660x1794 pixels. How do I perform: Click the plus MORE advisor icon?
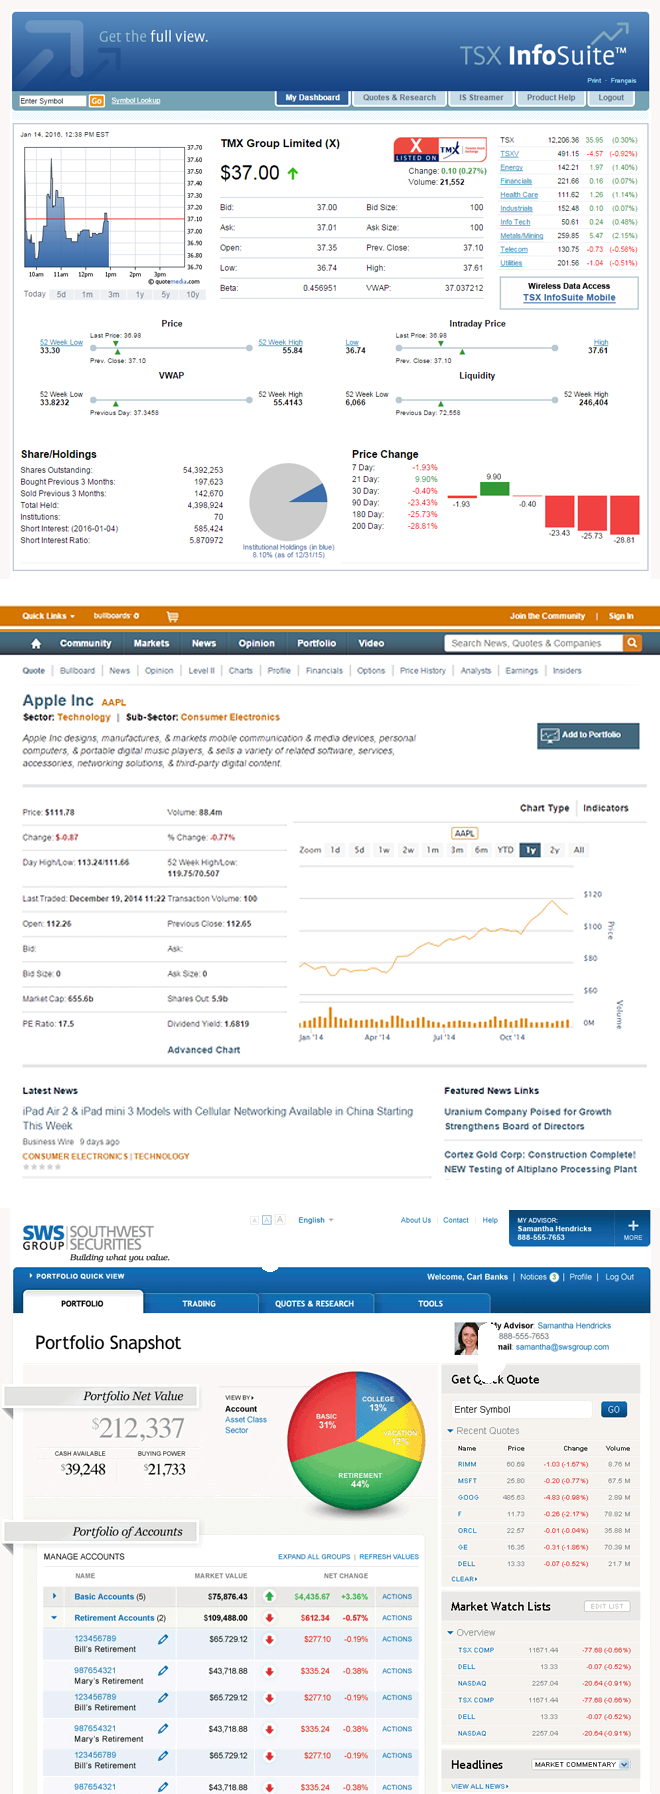(632, 1228)
